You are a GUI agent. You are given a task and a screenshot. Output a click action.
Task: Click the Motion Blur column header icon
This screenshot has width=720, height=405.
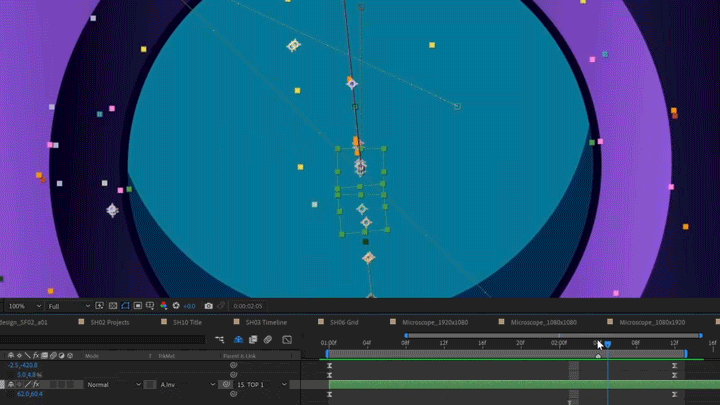tap(53, 355)
